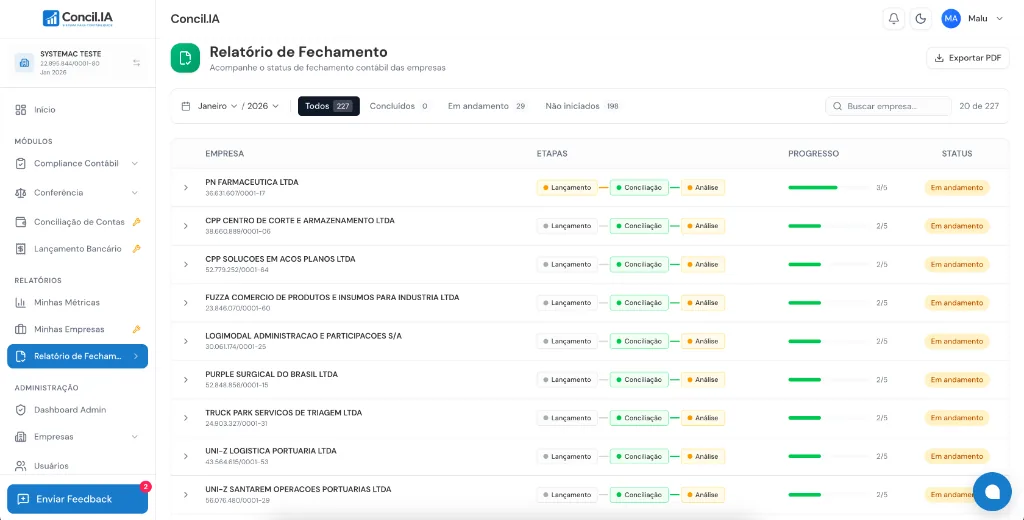Expand the Conferência submenu chevron
Viewport: 1024px width, 520px height.
[x=135, y=193]
